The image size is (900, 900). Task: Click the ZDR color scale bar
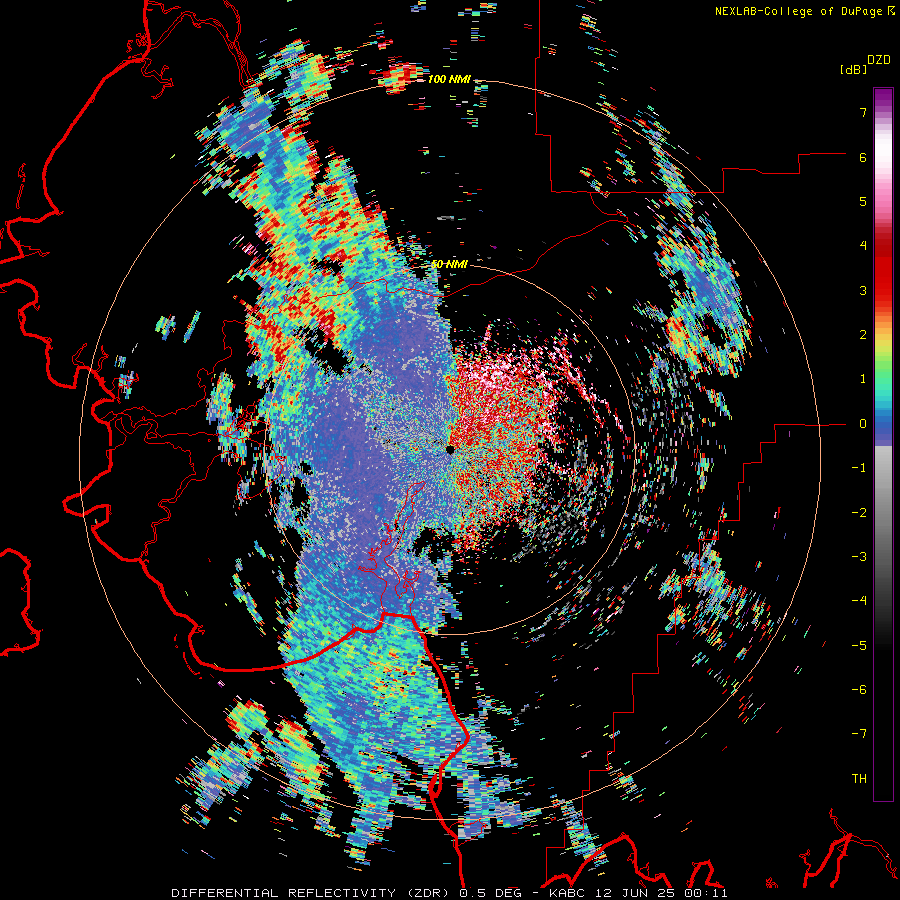point(883,445)
